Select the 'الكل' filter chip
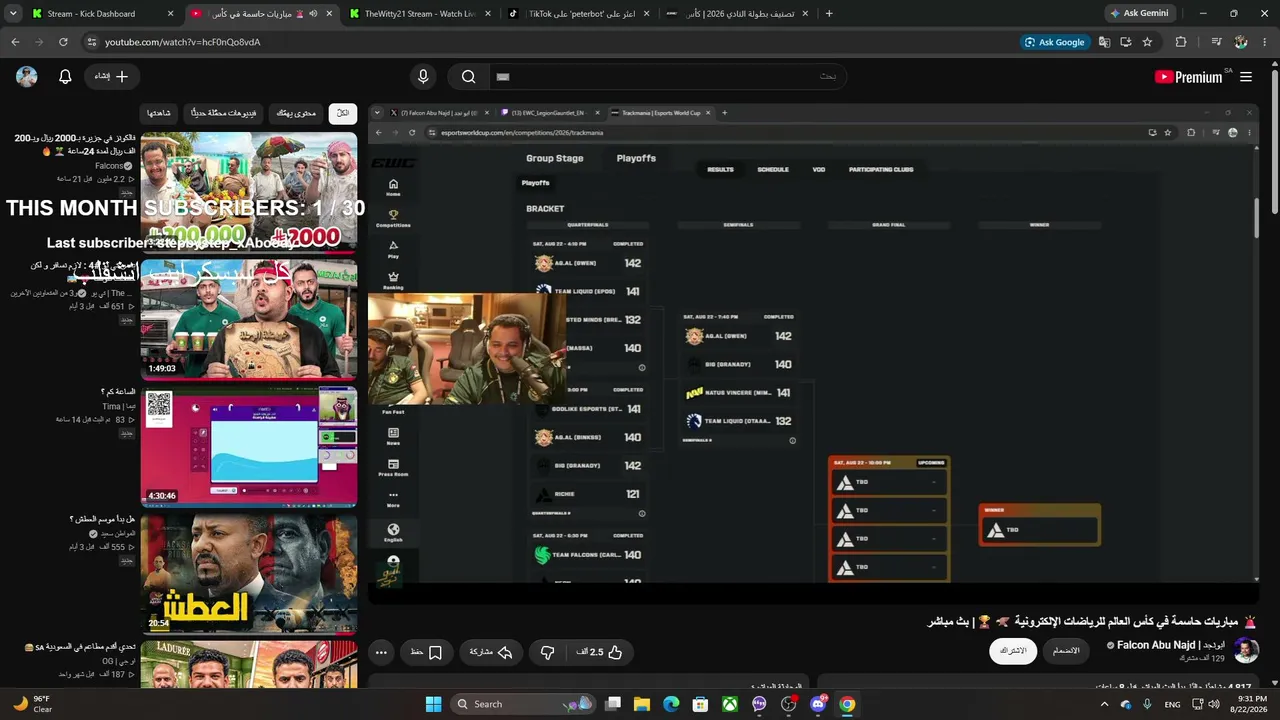The width and height of the screenshot is (1280, 720). (343, 113)
